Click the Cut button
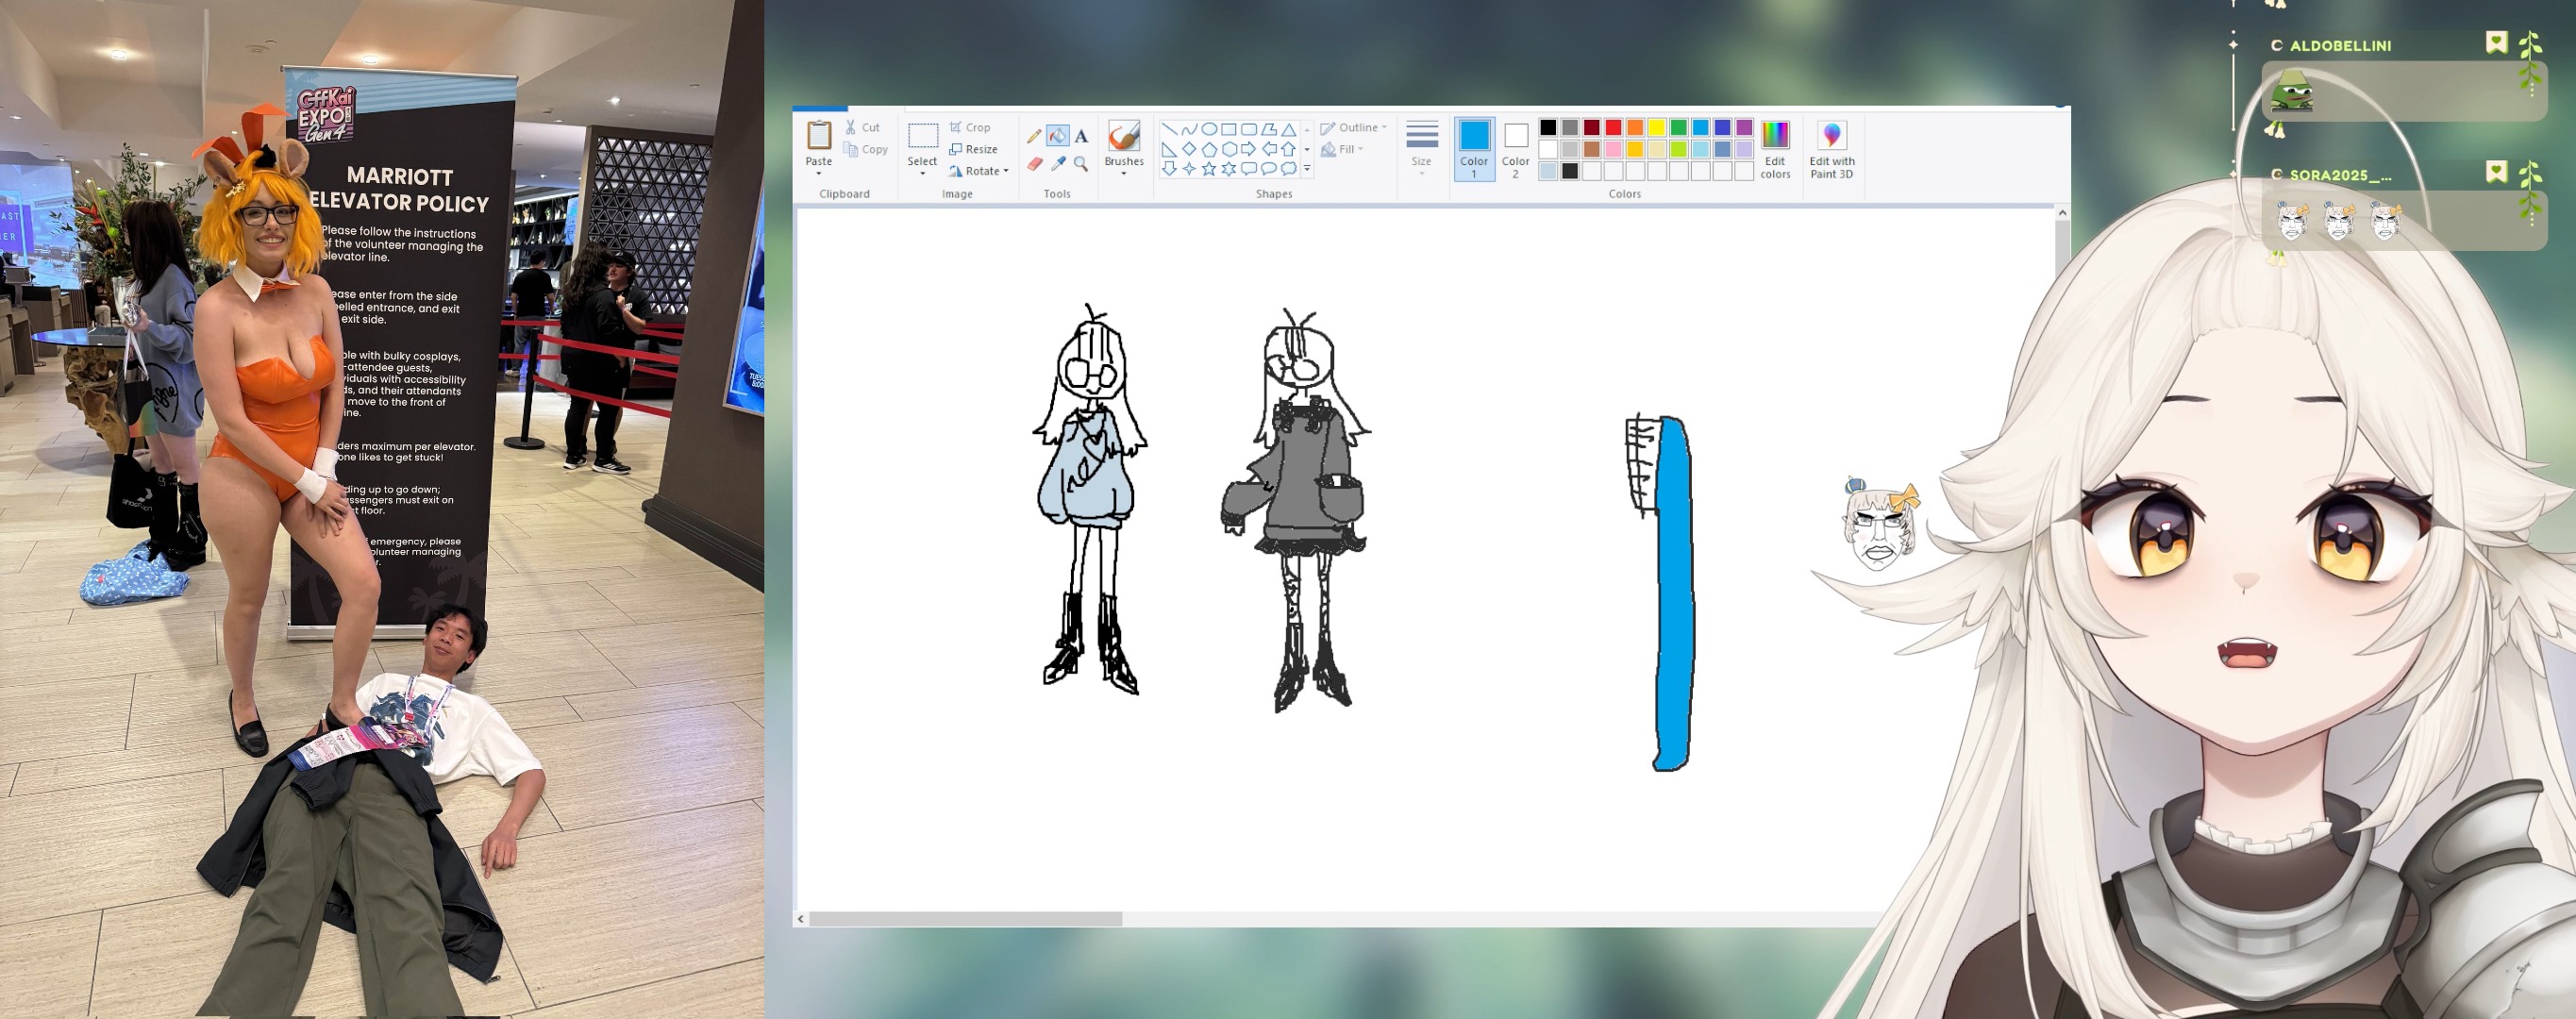 tap(862, 128)
